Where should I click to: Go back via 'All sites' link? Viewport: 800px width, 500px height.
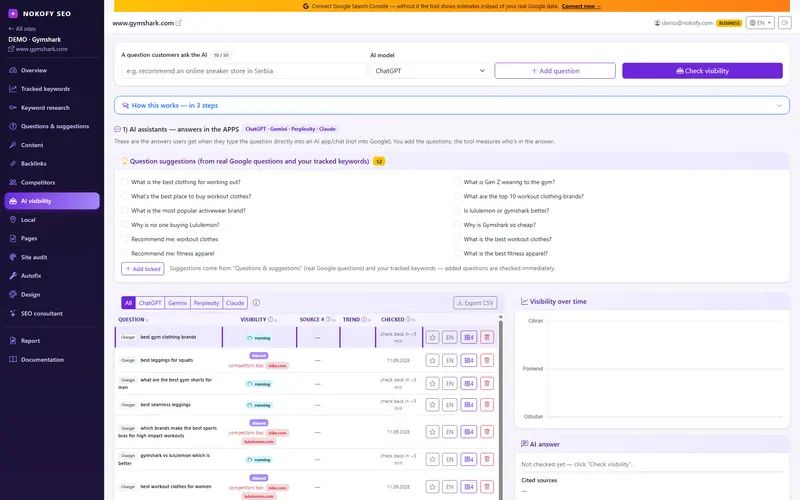point(22,29)
